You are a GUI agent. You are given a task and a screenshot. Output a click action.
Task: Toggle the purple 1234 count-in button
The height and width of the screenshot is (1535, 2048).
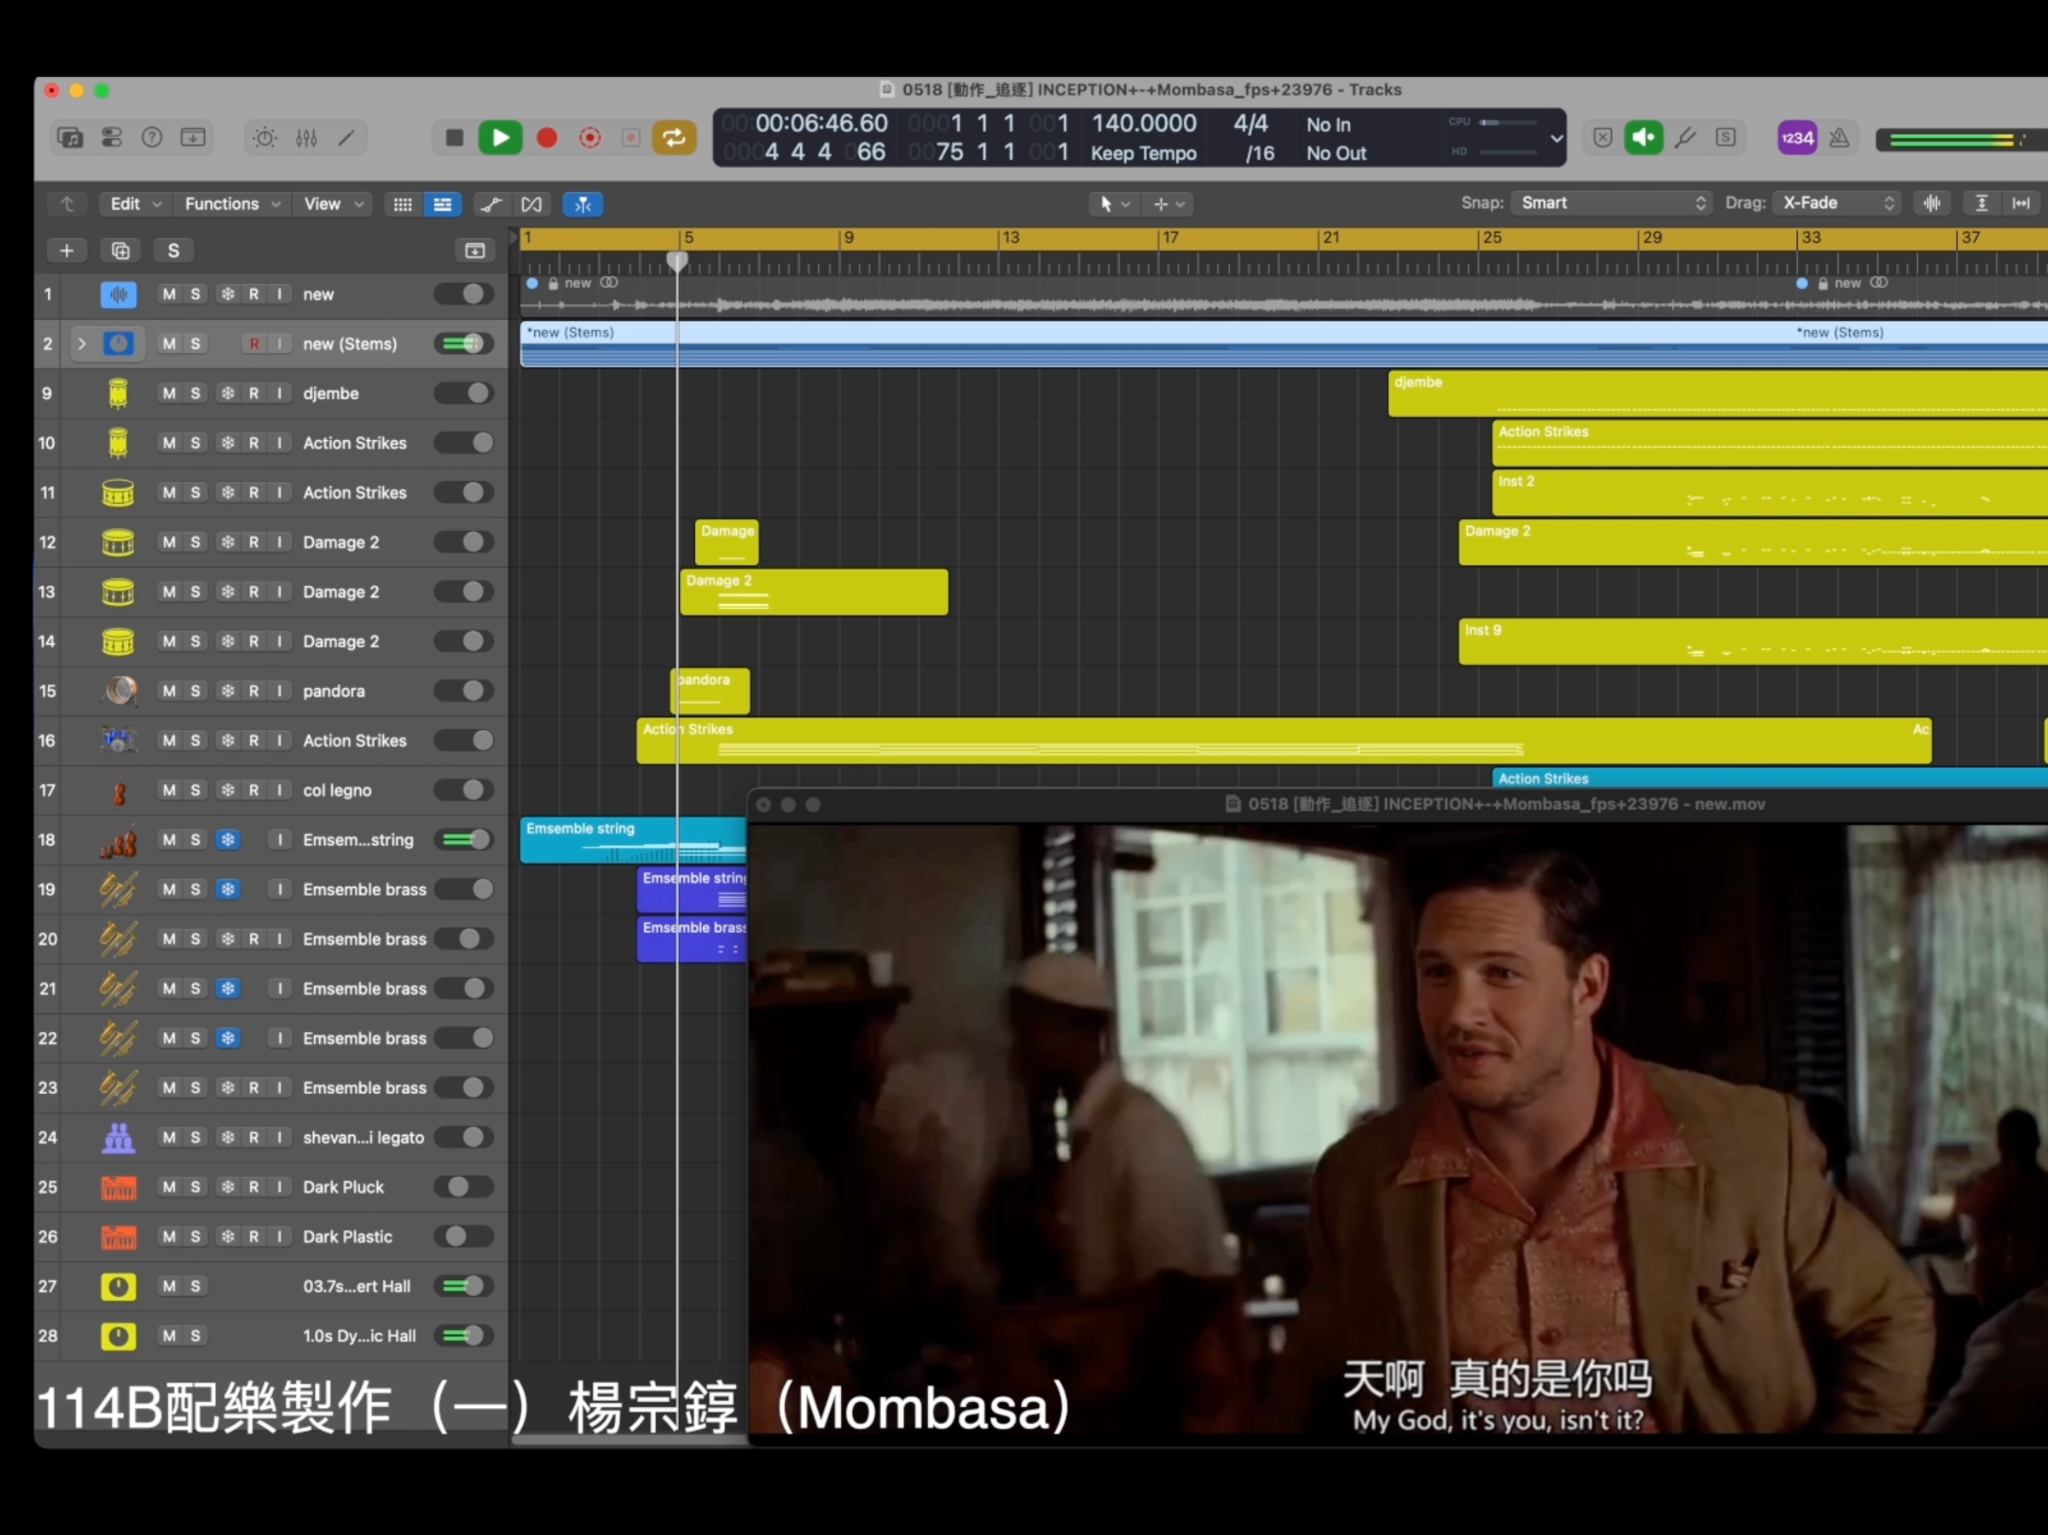1797,137
